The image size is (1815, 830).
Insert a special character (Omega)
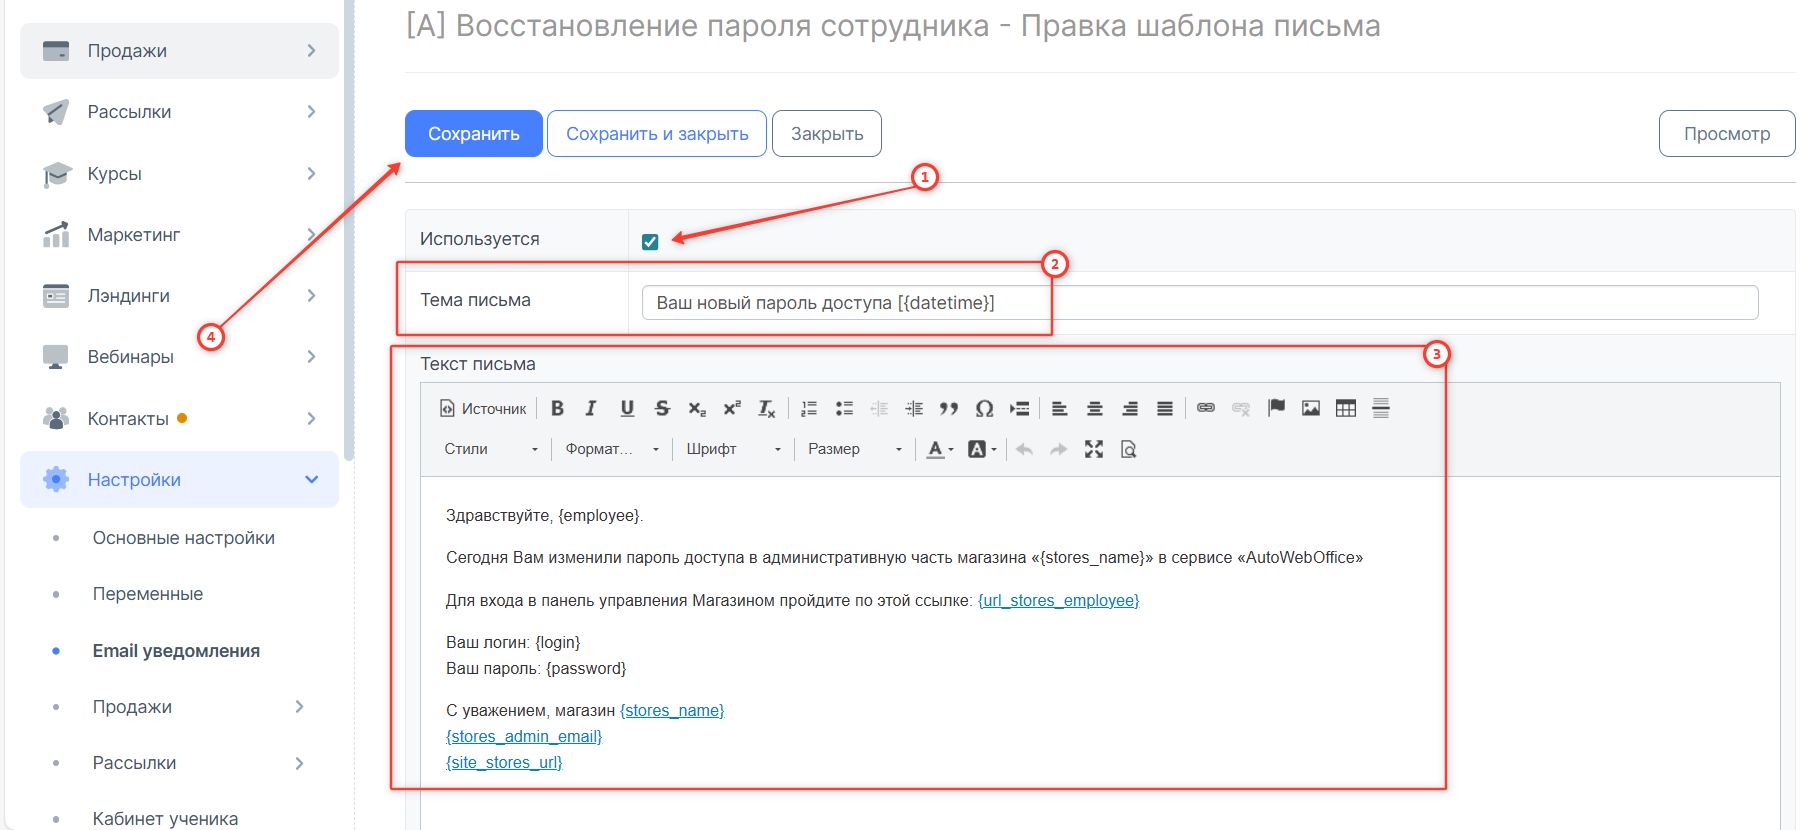(x=984, y=408)
